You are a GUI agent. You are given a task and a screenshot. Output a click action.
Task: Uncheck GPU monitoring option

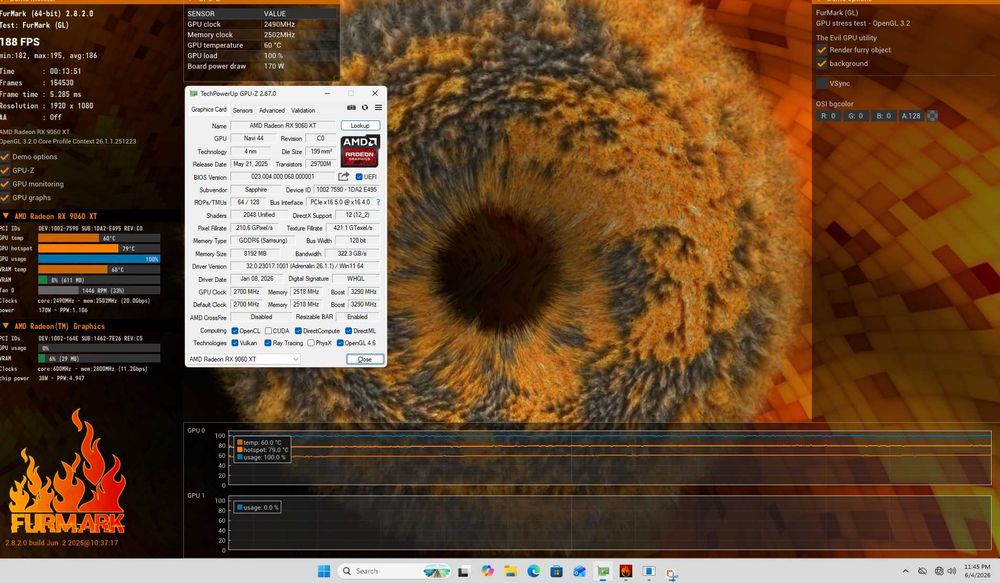tap(5, 184)
